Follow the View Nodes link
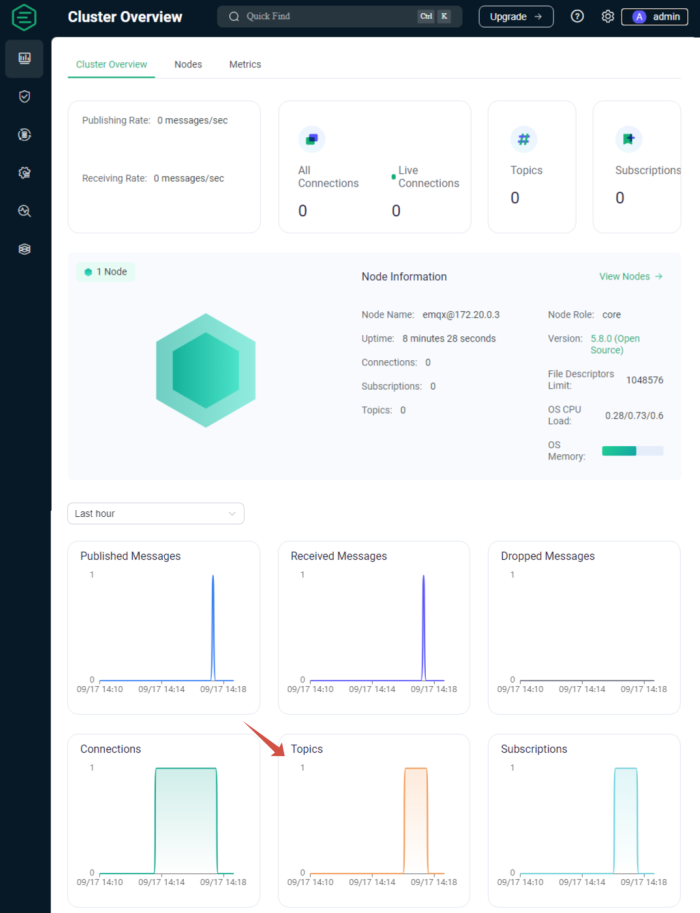The image size is (700, 913). pos(630,277)
